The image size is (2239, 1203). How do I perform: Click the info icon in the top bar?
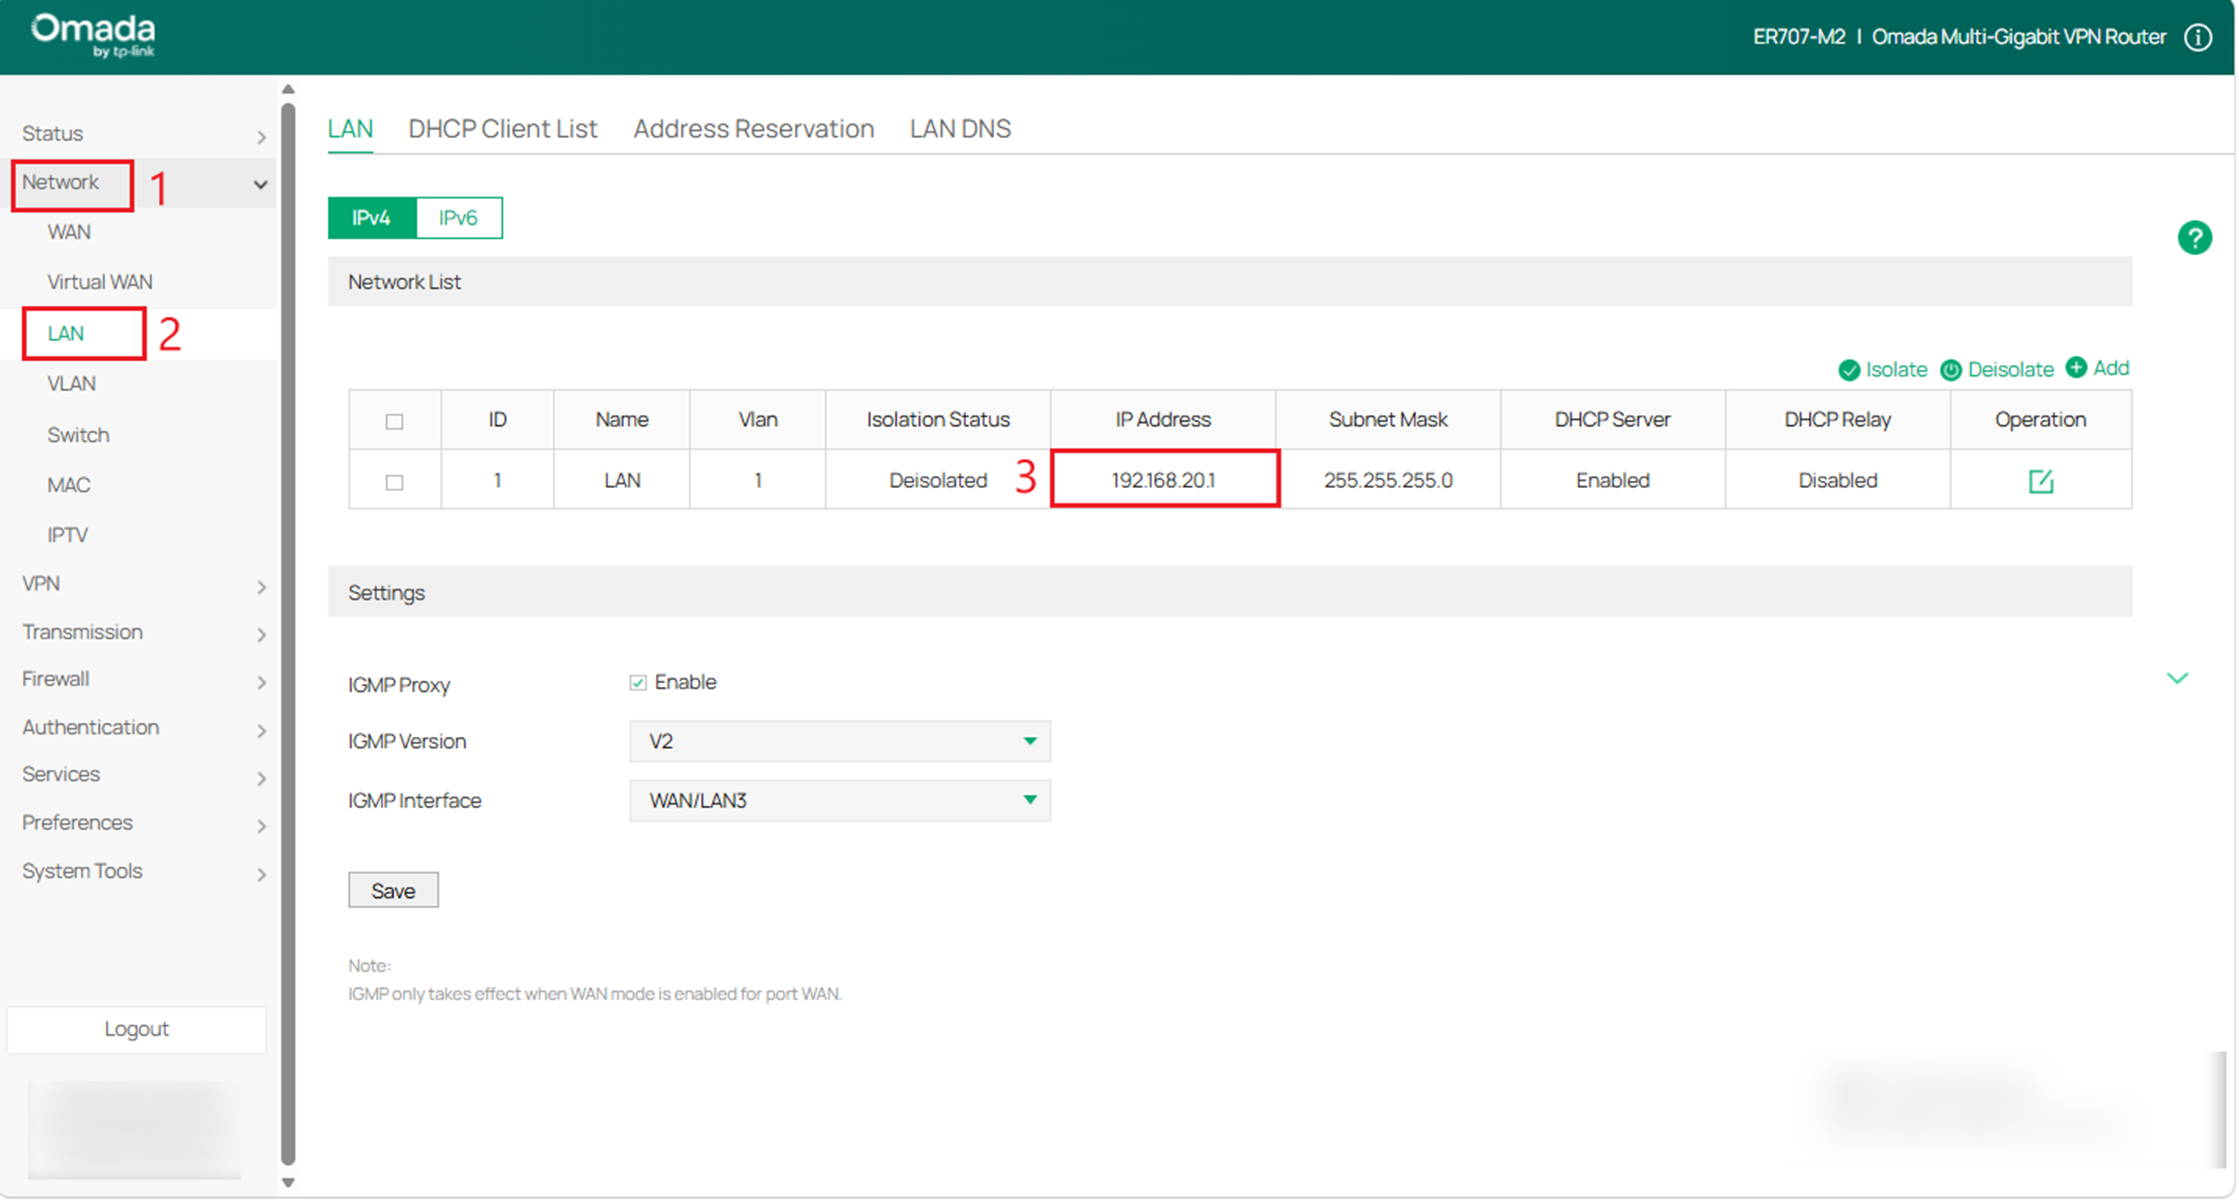pyautogui.click(x=2198, y=37)
